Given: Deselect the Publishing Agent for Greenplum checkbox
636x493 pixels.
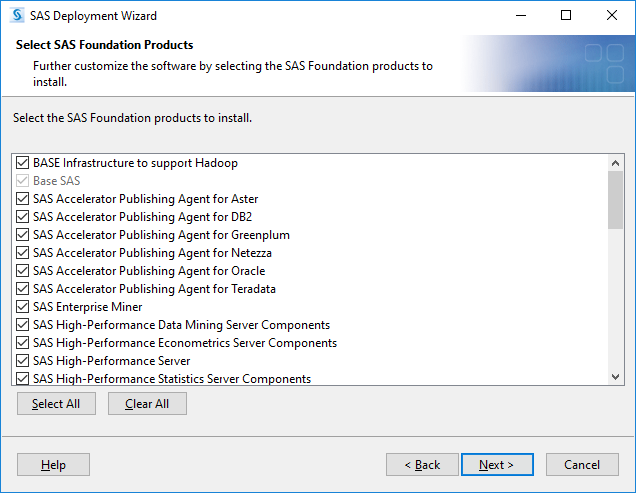Looking at the screenshot, I should [x=22, y=235].
